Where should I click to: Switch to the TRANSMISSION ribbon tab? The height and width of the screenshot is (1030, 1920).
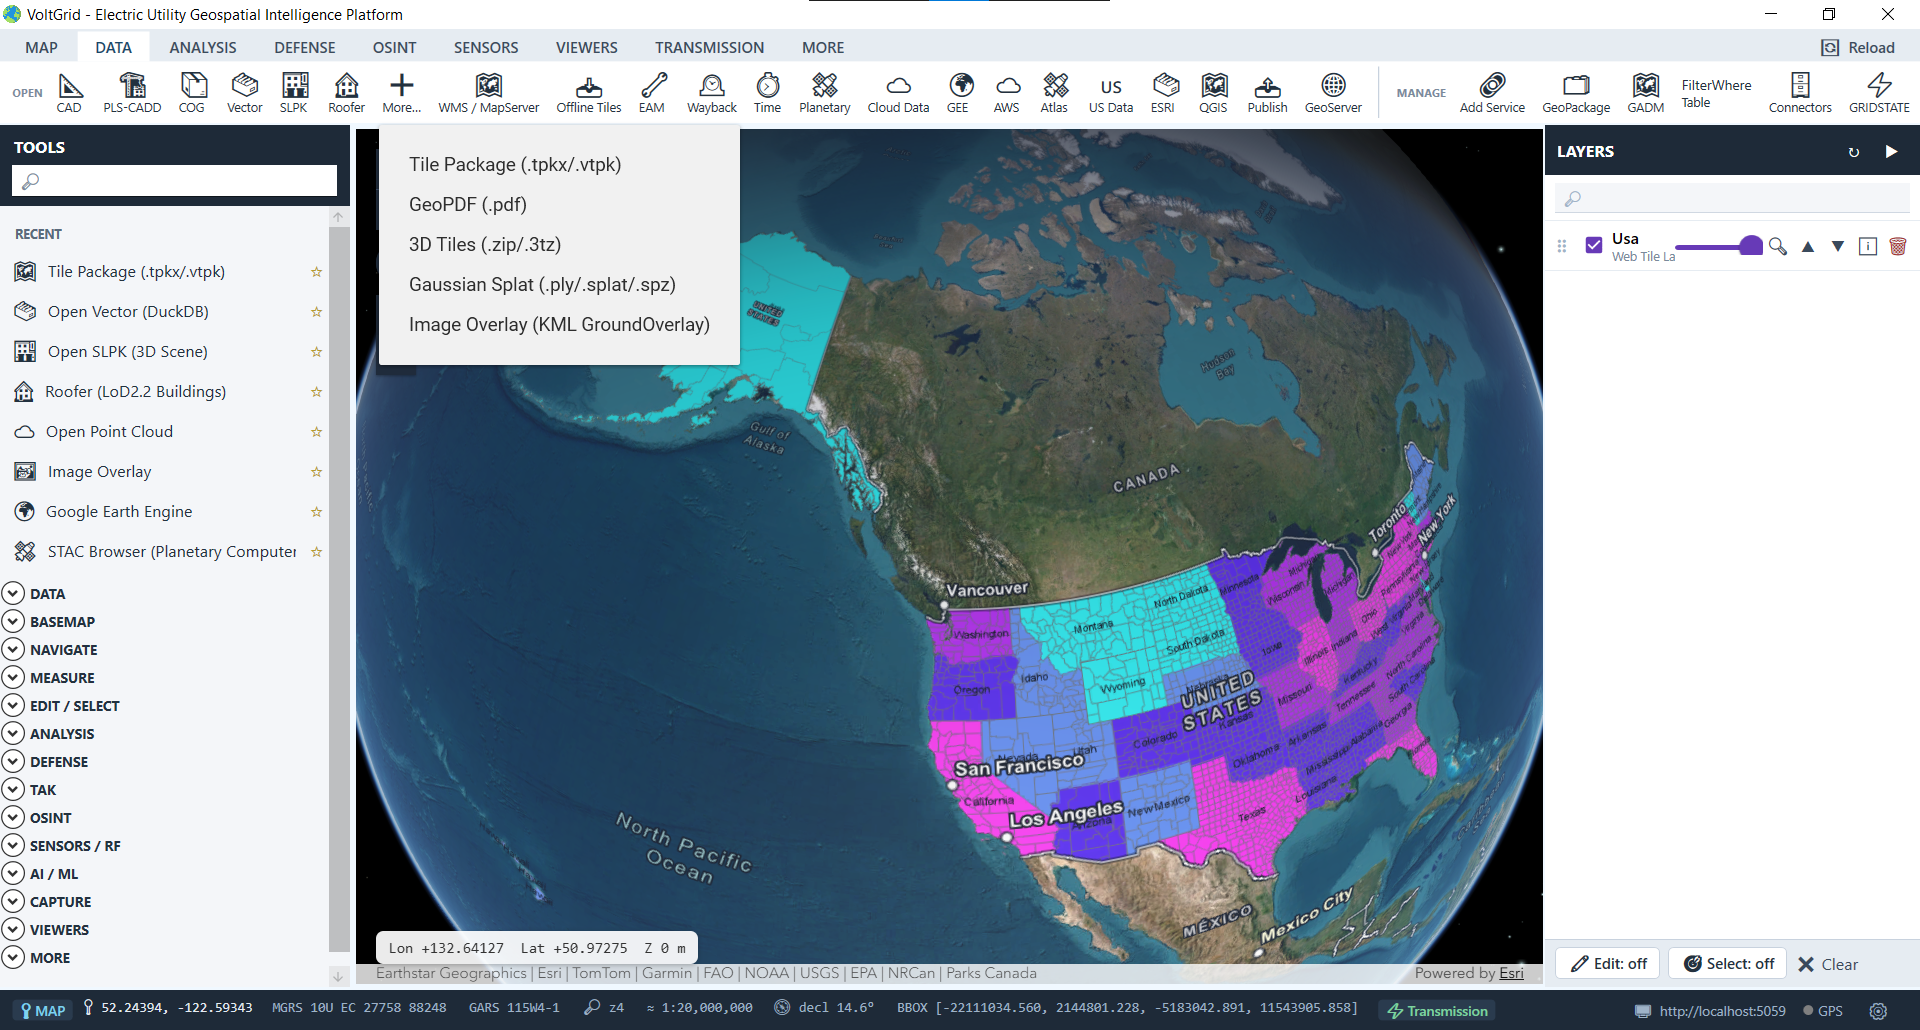coord(709,47)
